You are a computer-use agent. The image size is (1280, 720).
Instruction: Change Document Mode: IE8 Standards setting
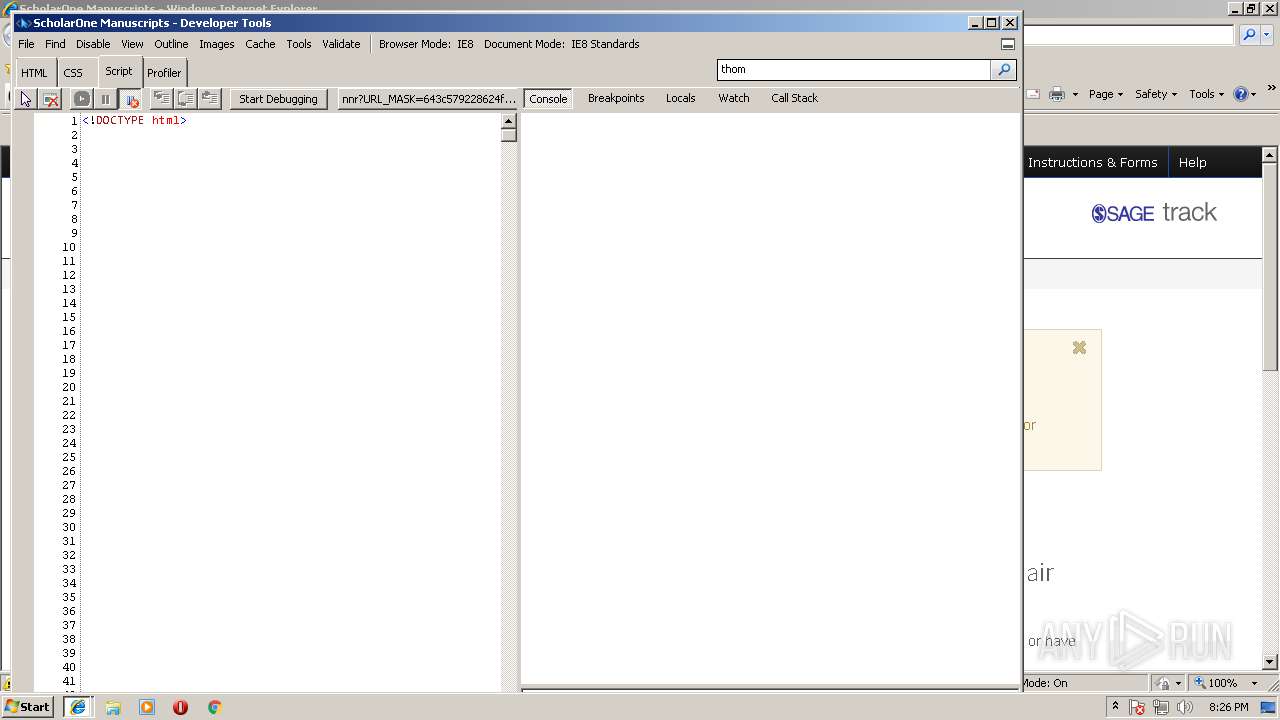pos(561,44)
